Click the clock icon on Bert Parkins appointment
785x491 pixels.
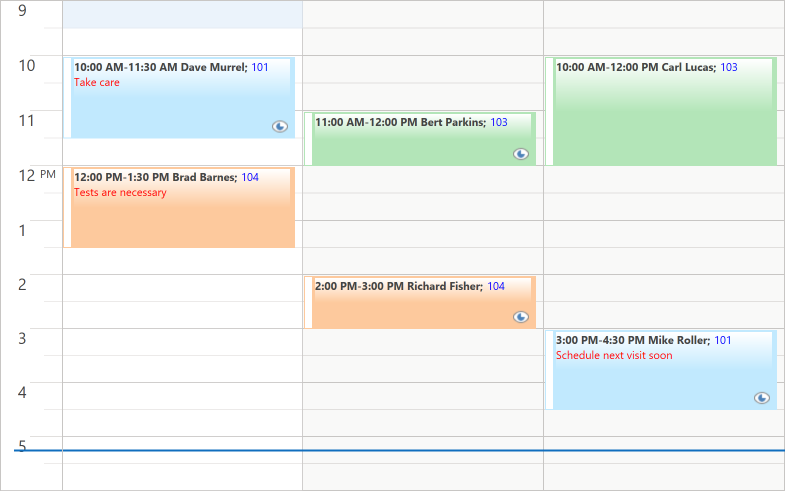[x=521, y=154]
